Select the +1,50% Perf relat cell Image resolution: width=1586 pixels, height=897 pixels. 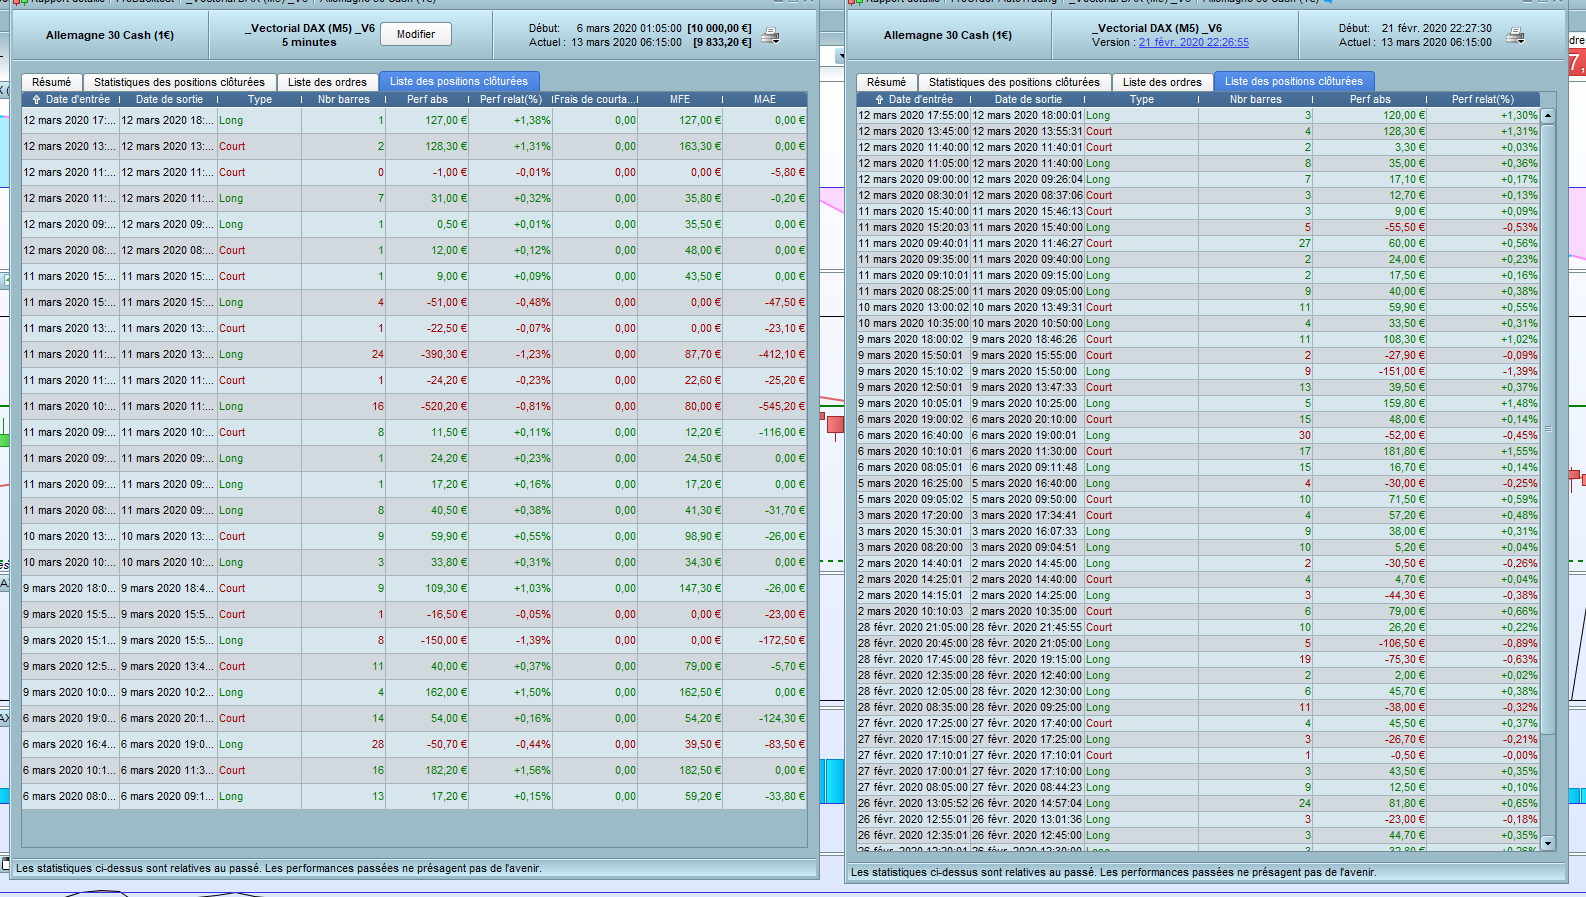click(511, 692)
